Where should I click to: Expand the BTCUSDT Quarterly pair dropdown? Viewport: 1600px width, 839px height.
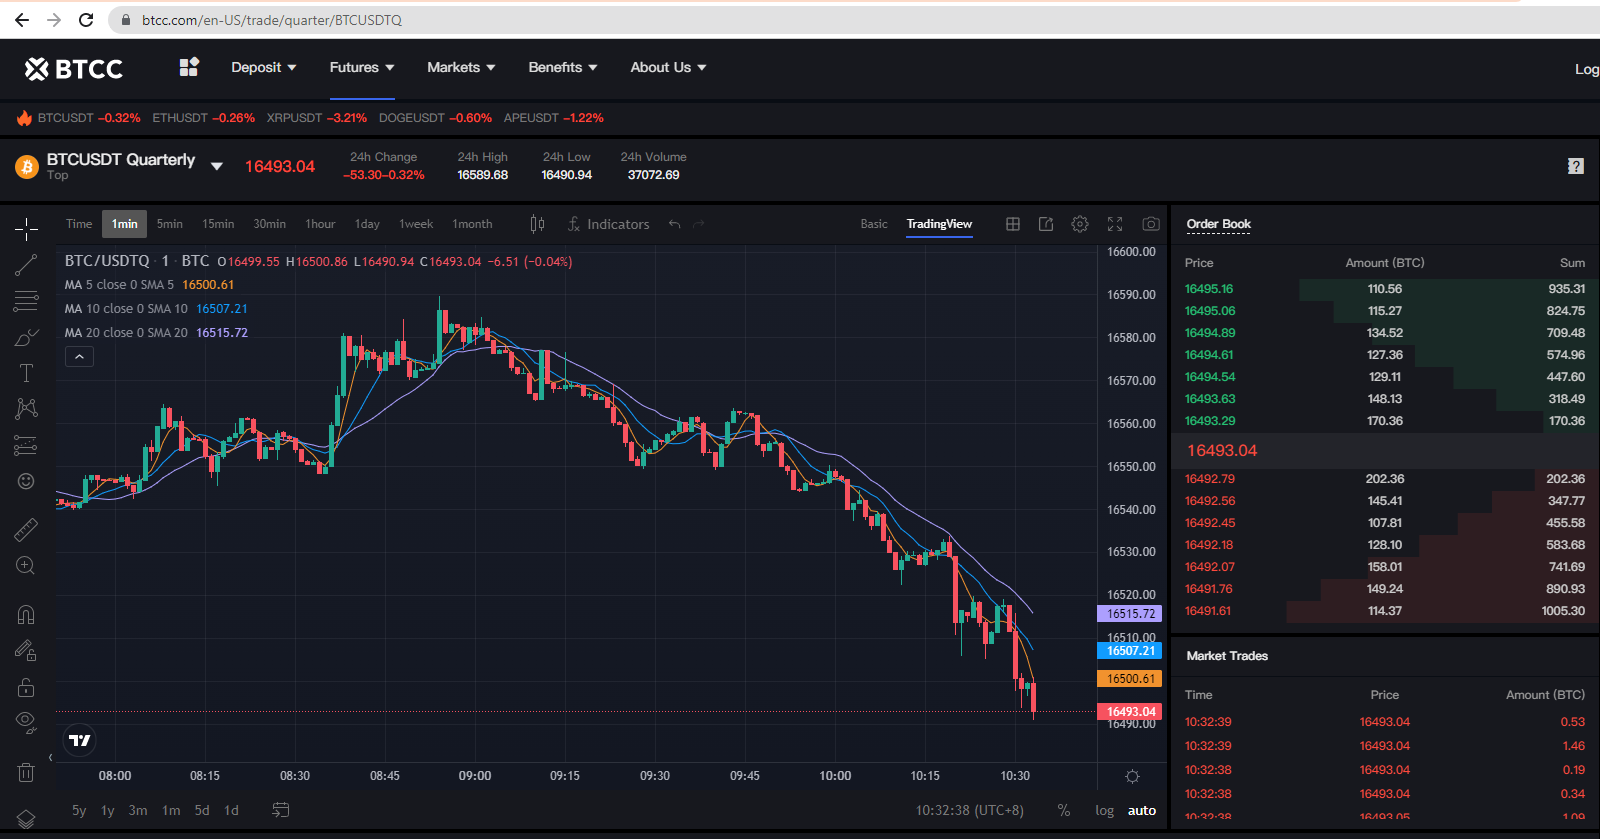(217, 166)
